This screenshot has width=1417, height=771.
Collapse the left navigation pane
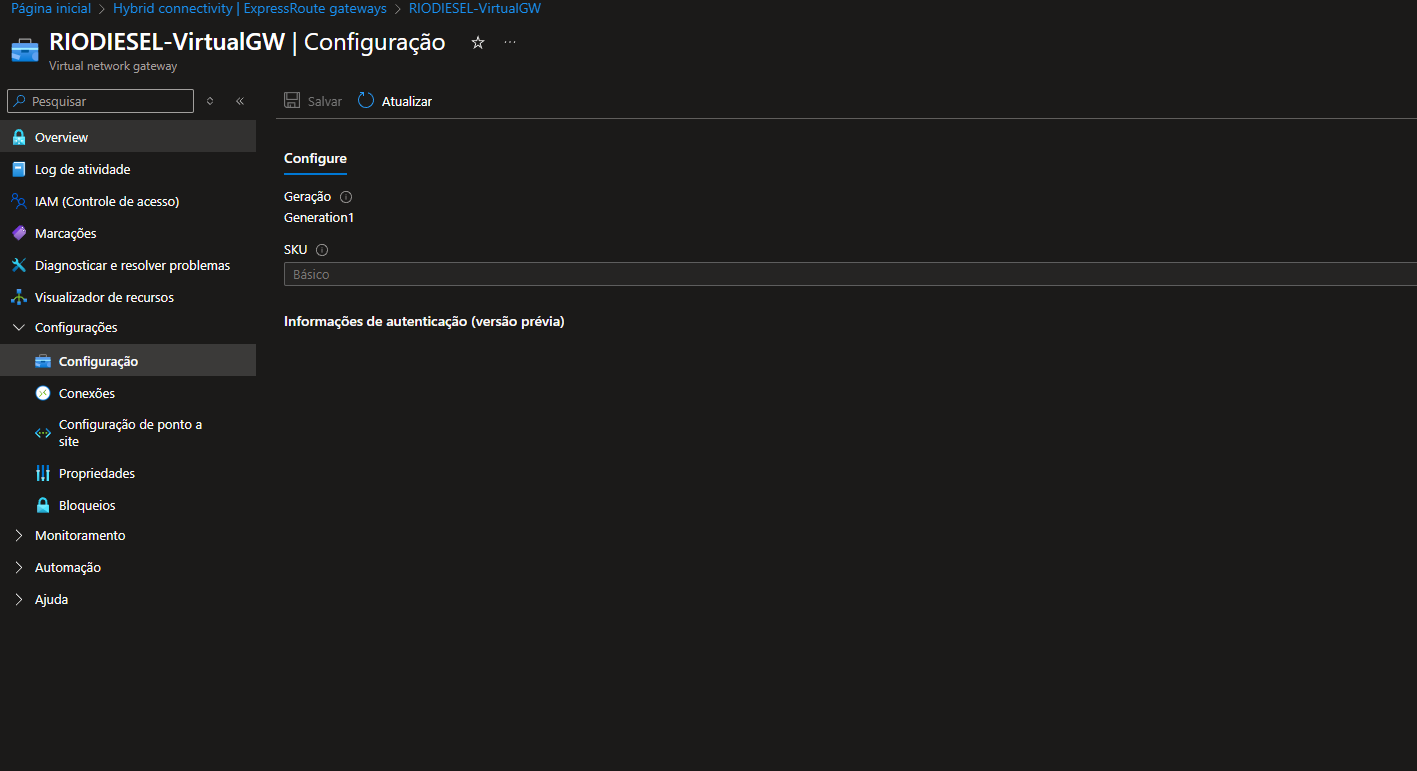tap(239, 100)
